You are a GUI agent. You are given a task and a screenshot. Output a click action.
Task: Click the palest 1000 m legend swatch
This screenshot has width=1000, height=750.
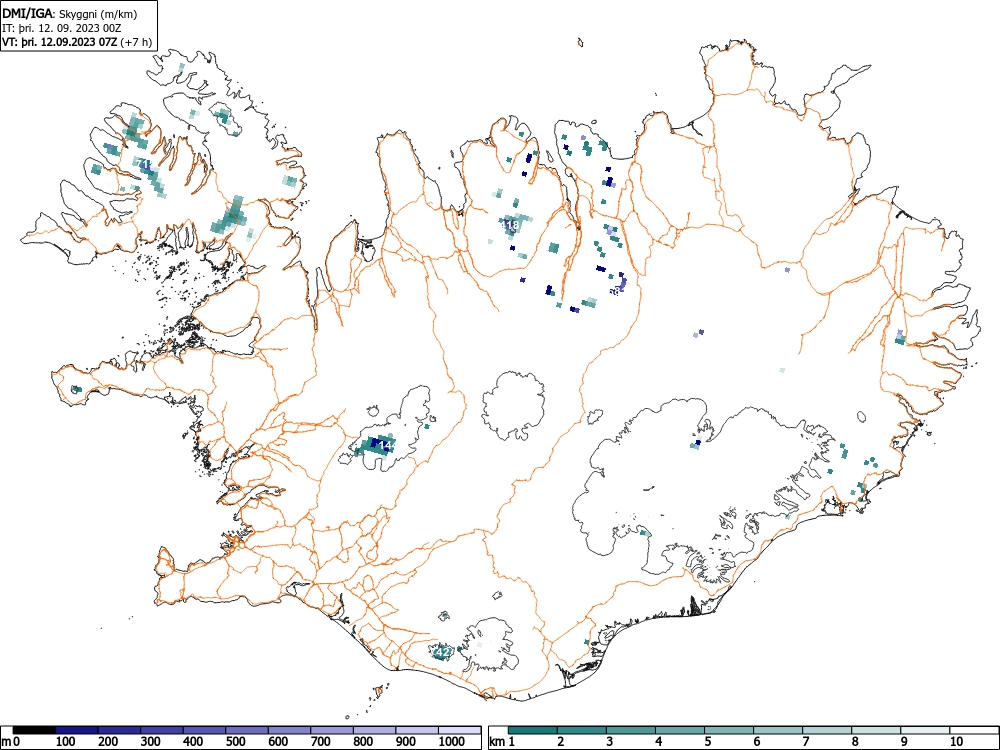(460, 730)
